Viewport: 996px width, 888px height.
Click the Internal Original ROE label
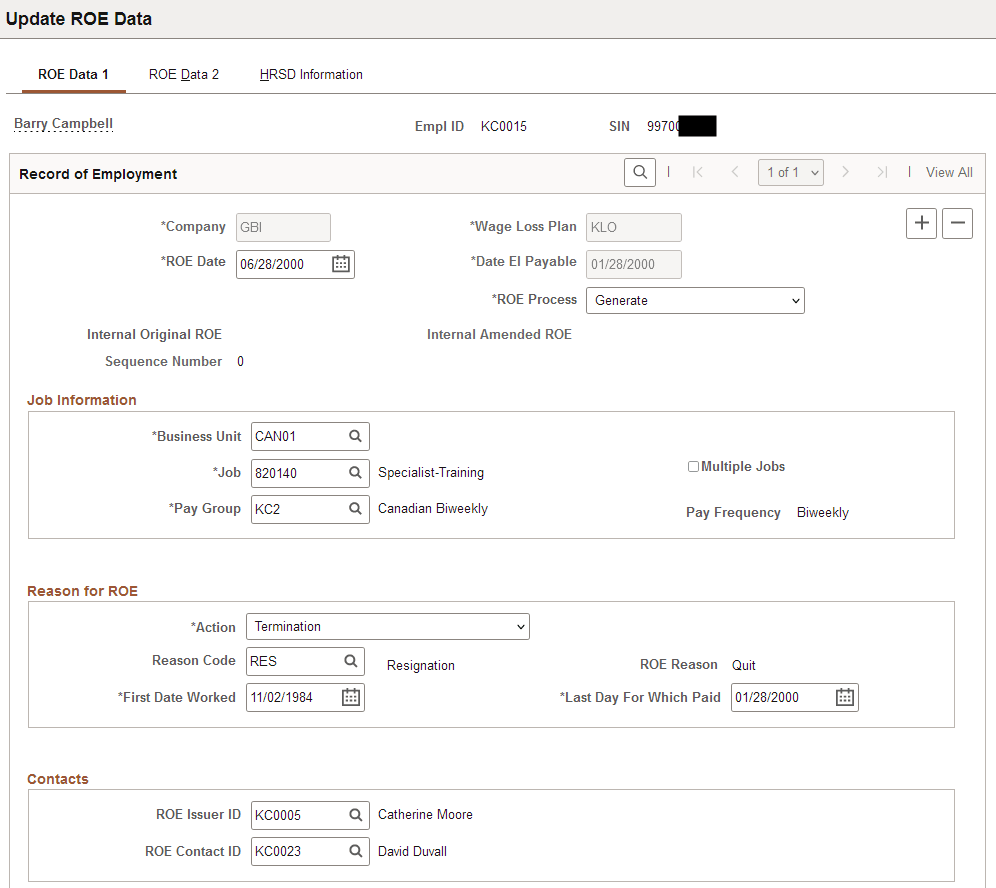click(x=154, y=334)
